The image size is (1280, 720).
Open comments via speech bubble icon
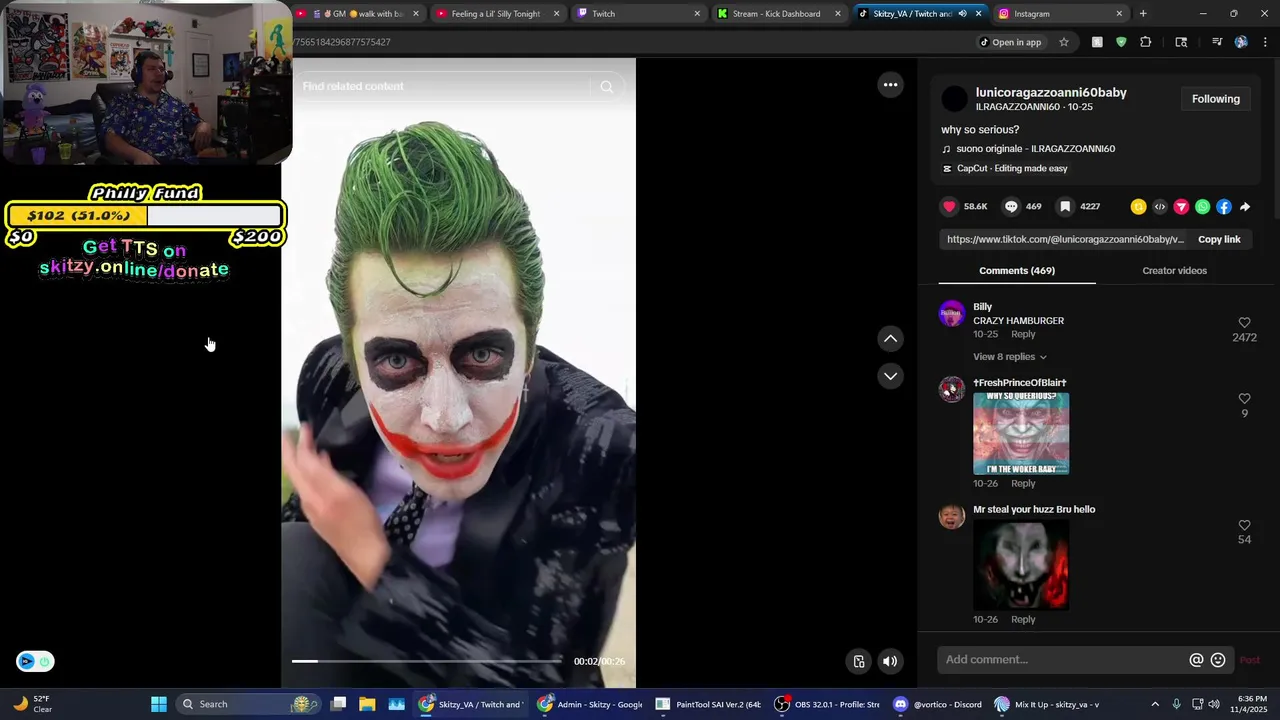pyautogui.click(x=1011, y=206)
